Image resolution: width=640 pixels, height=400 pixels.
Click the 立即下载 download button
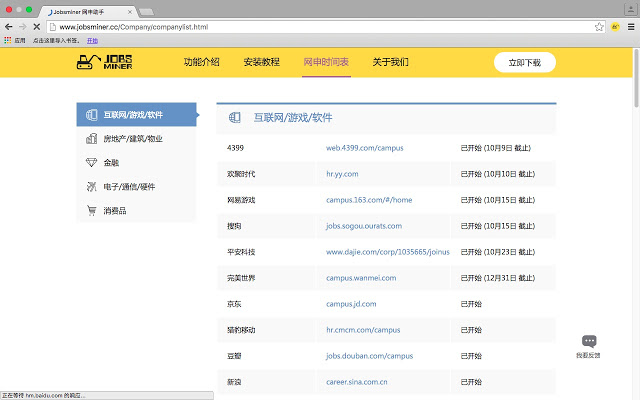(x=524, y=62)
